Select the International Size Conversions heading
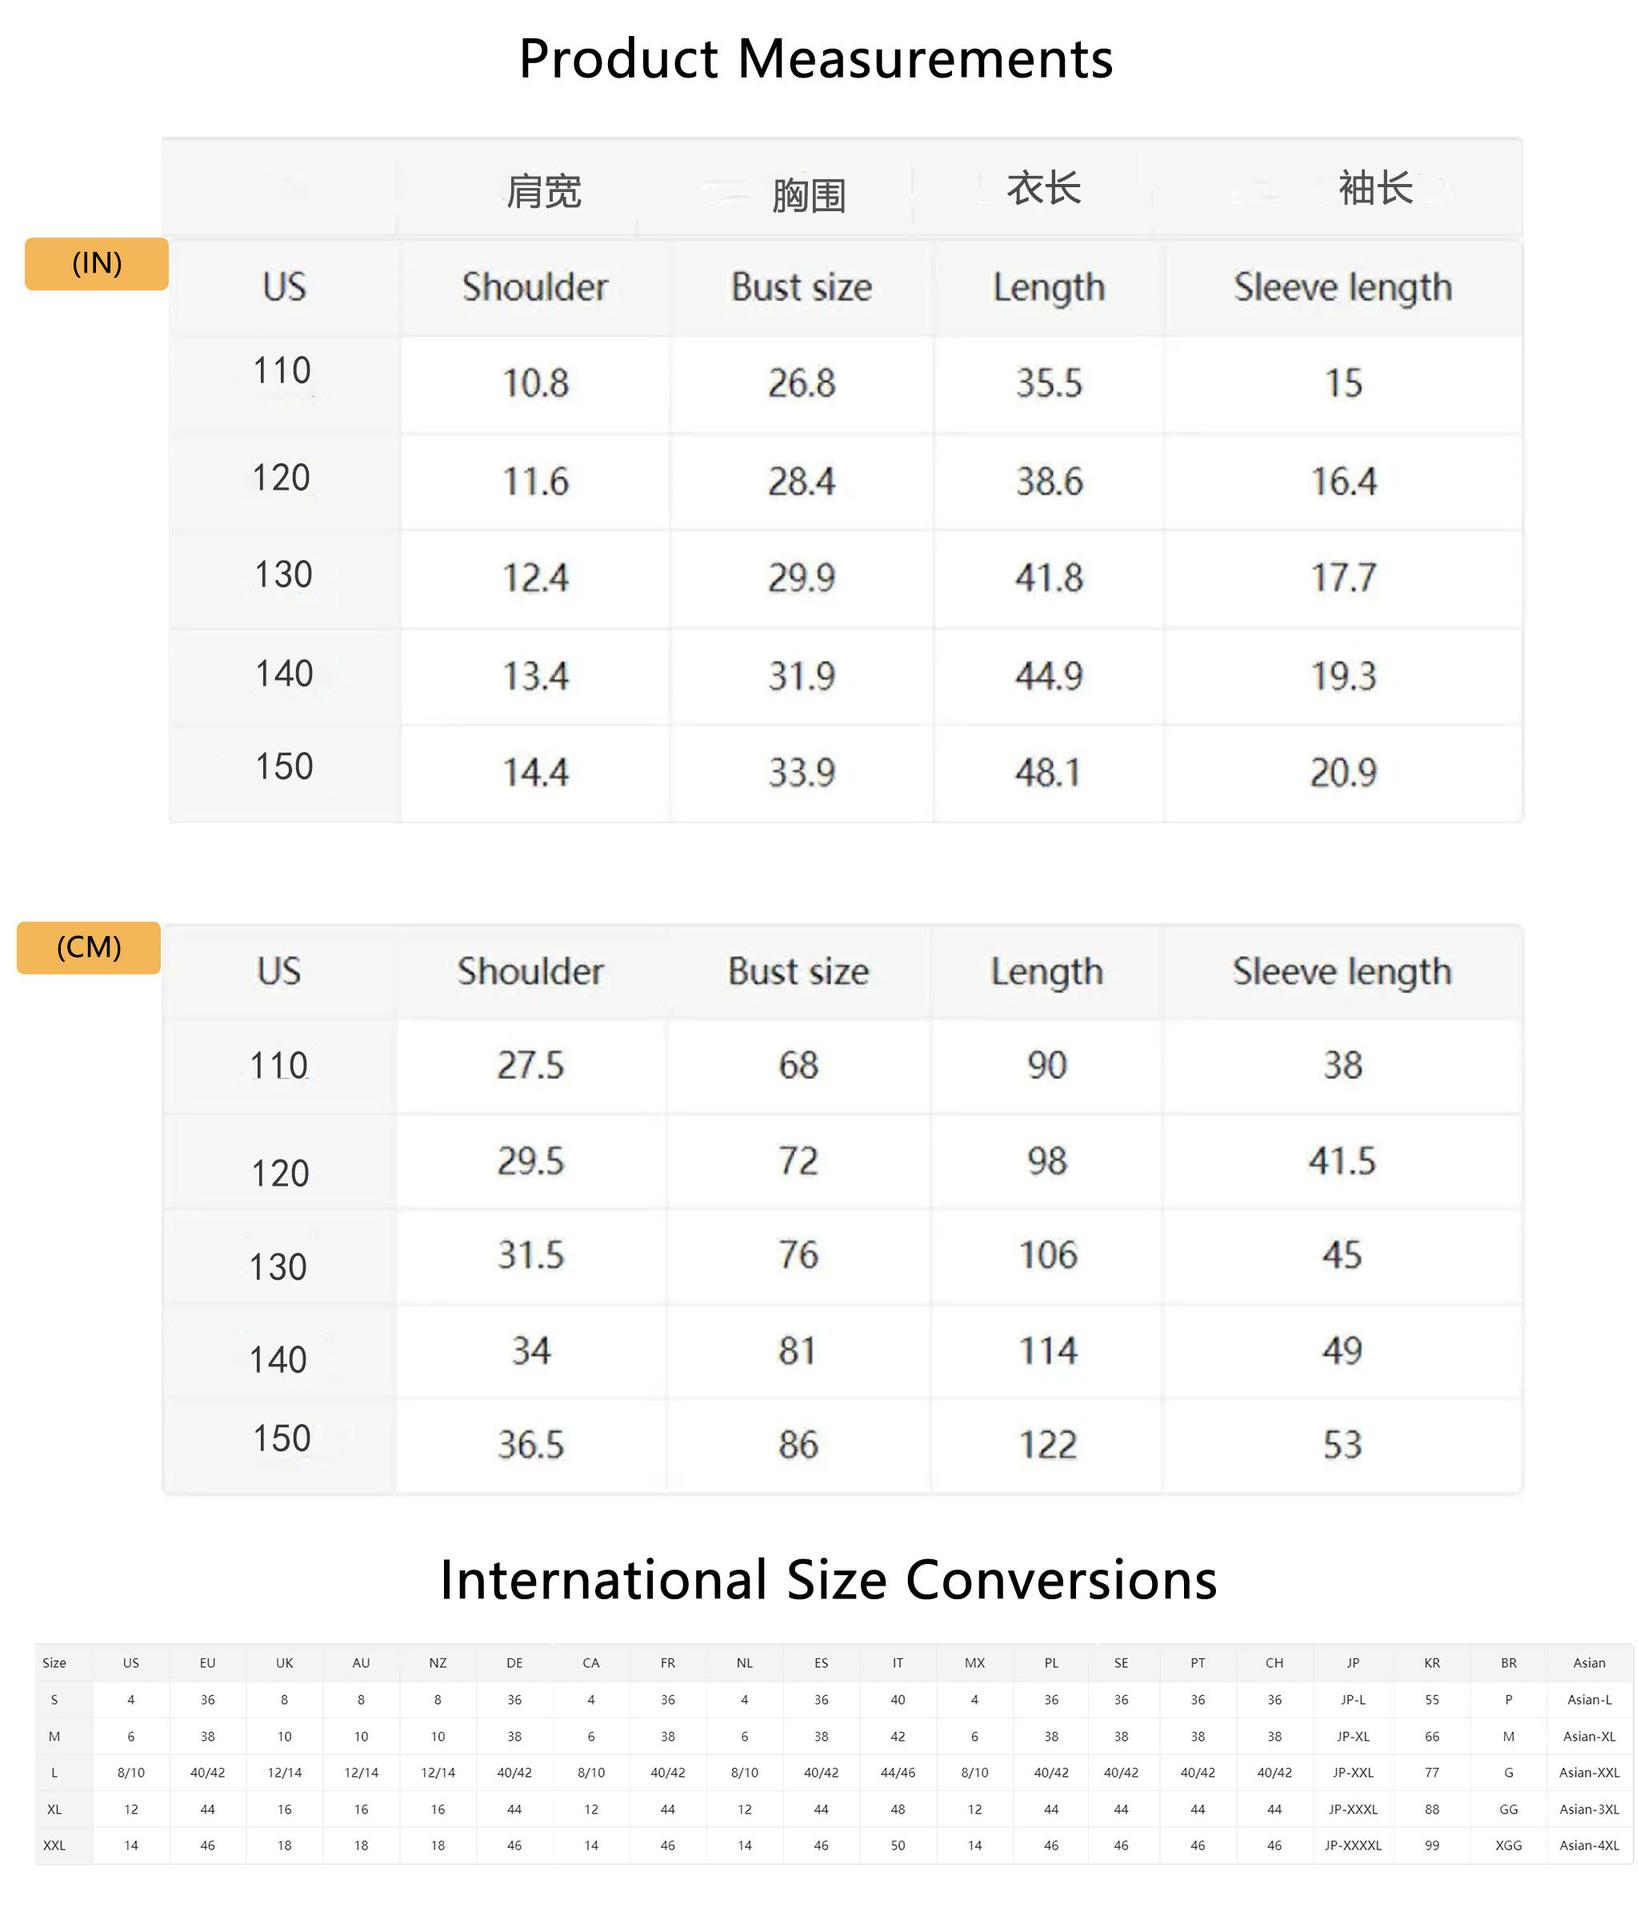This screenshot has width=1638, height=1920. tap(828, 1579)
